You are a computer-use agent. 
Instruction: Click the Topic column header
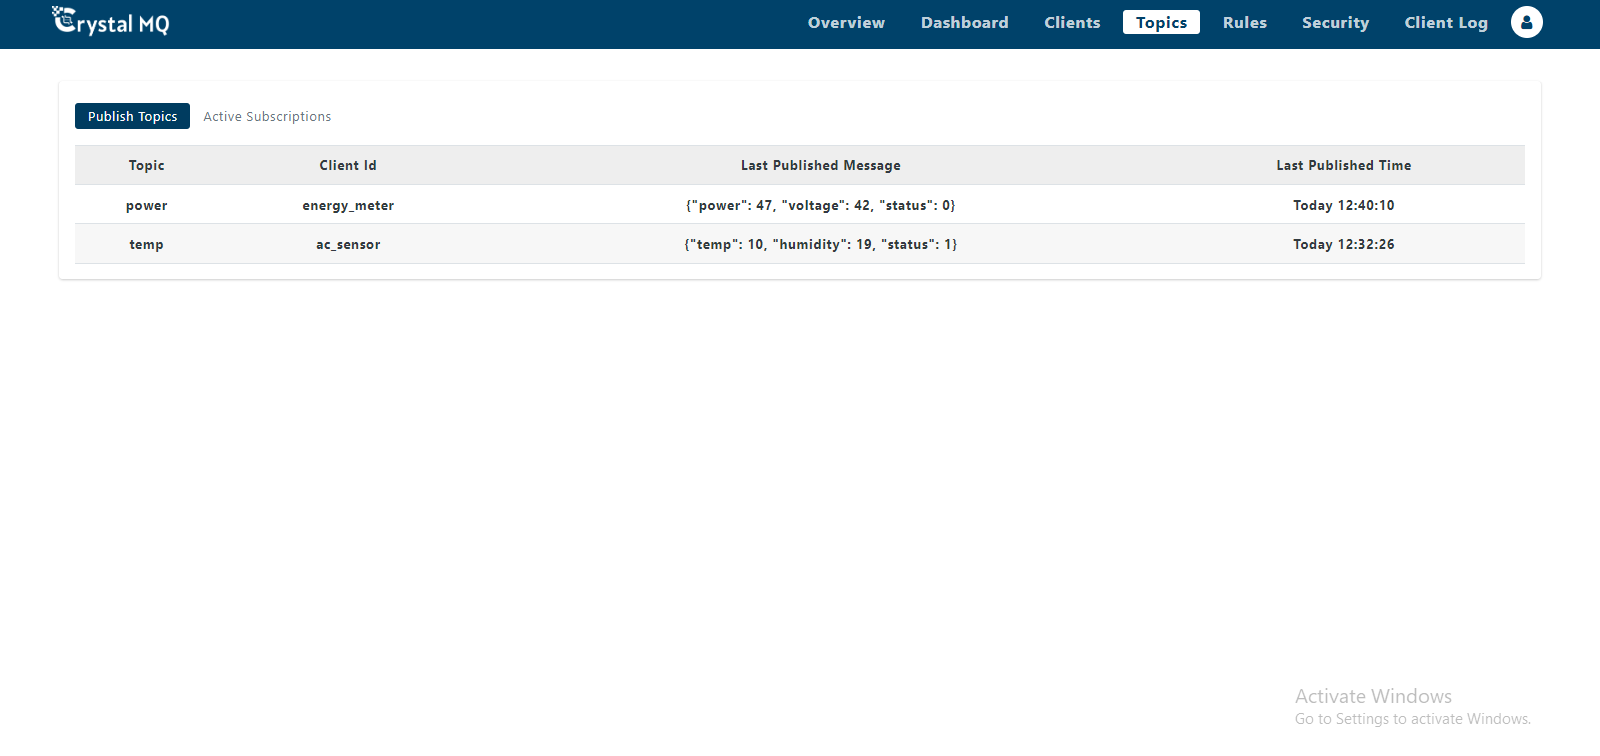coord(146,165)
